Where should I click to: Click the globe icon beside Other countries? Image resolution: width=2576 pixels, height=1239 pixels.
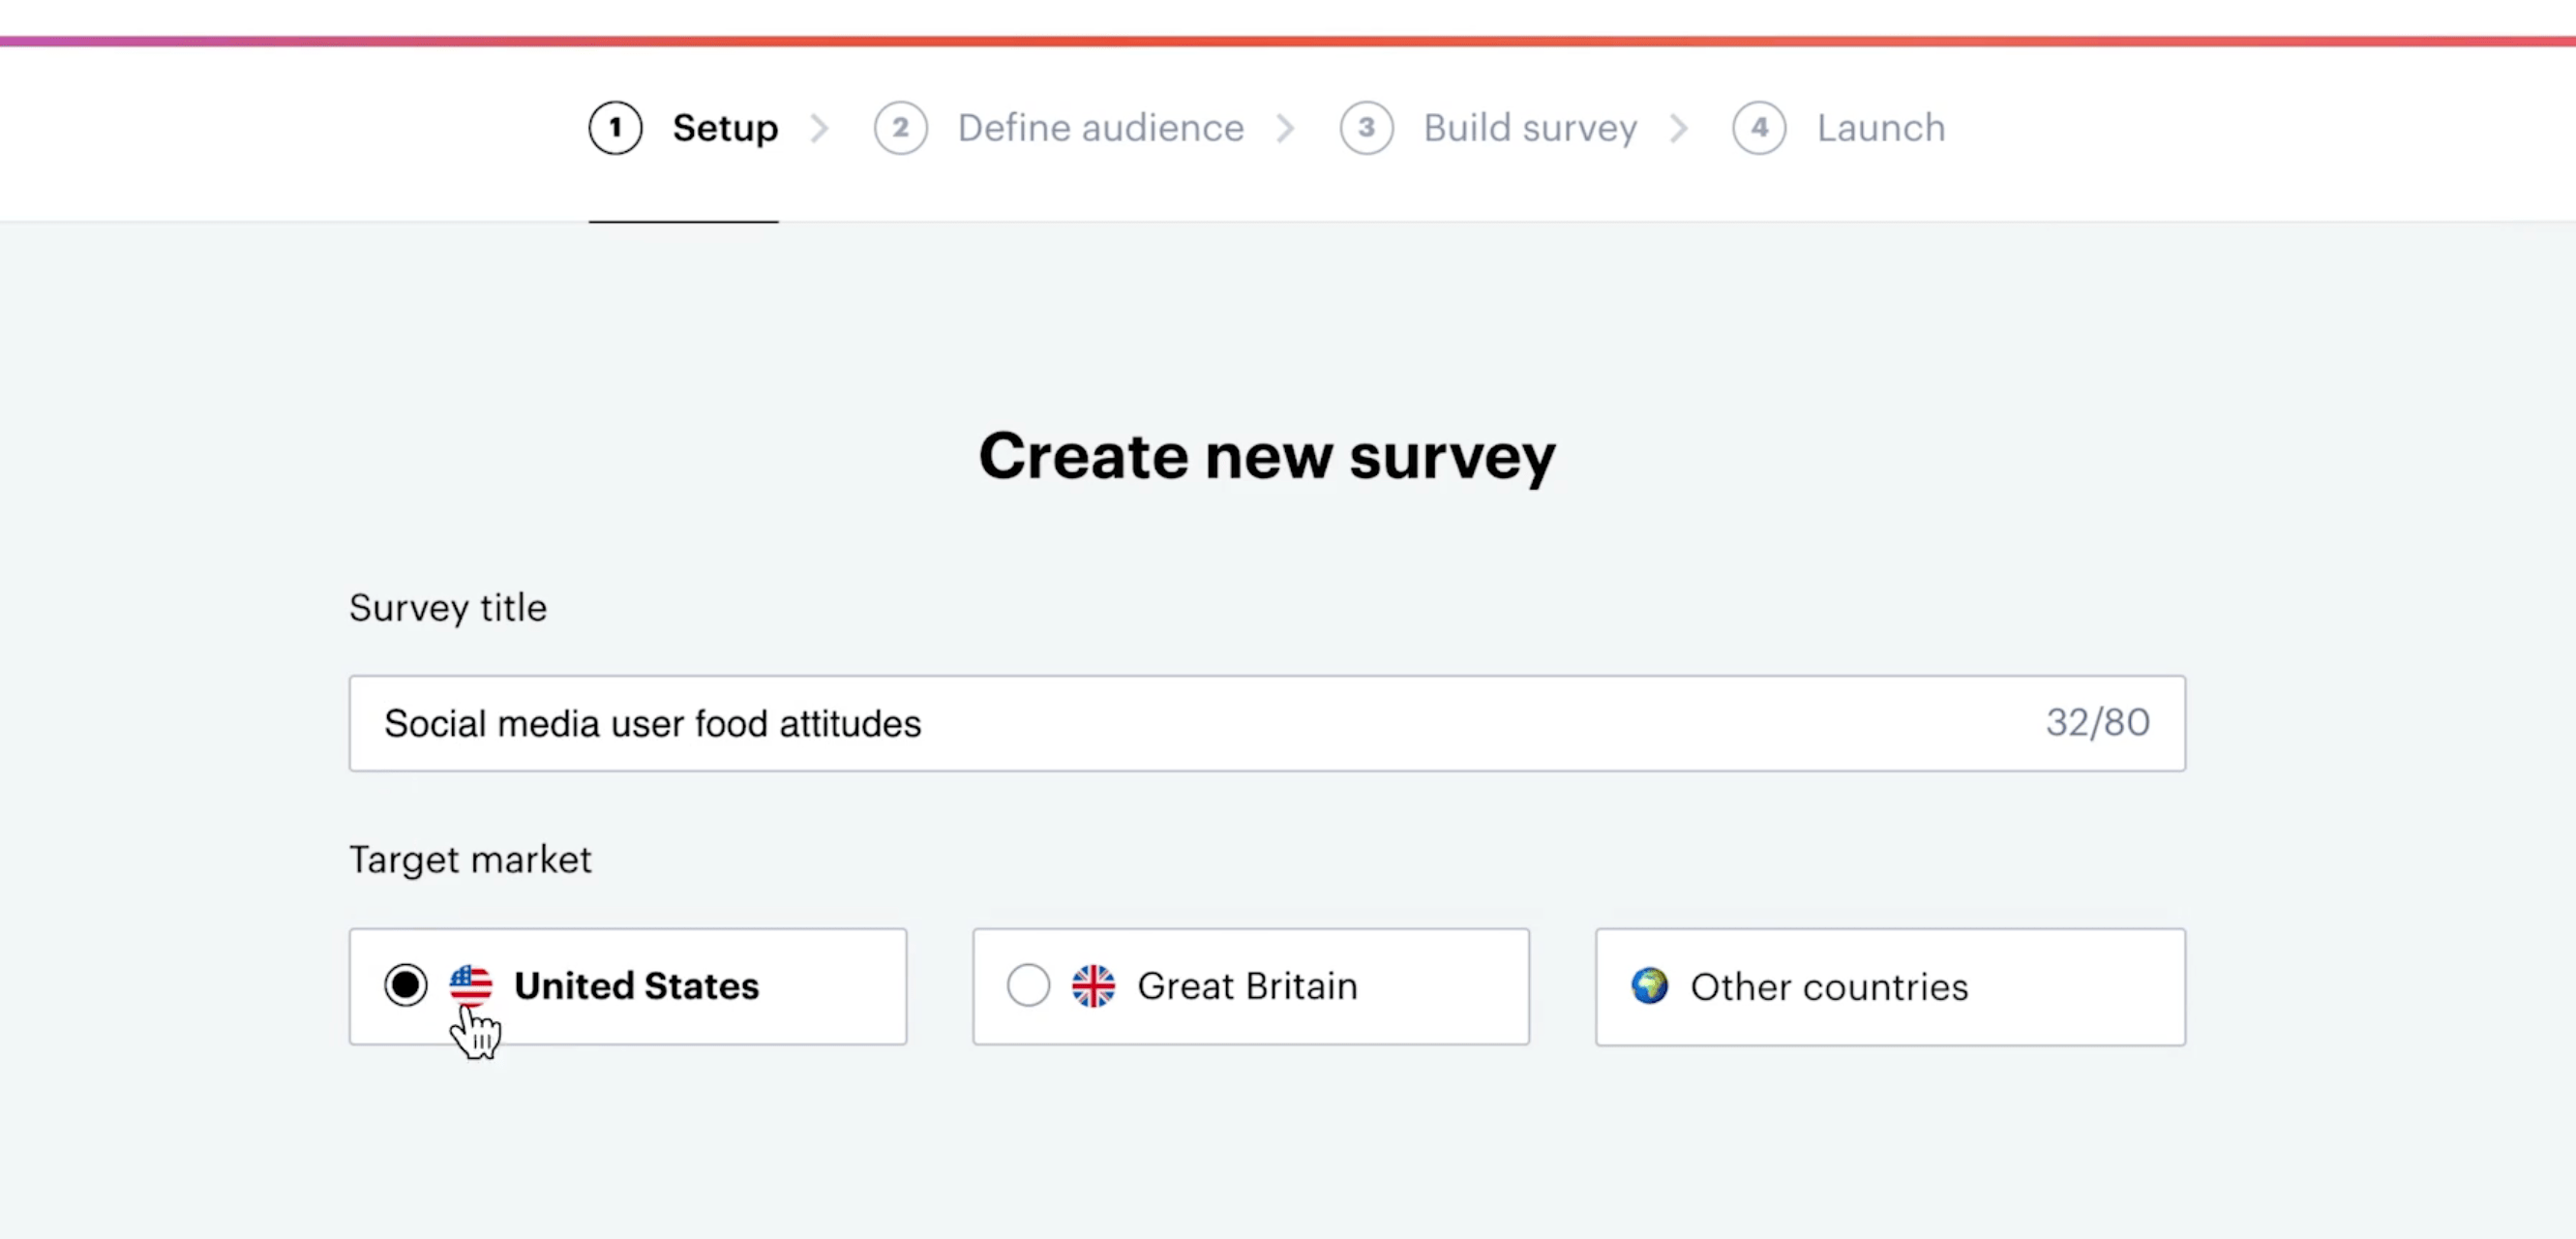pos(1650,986)
